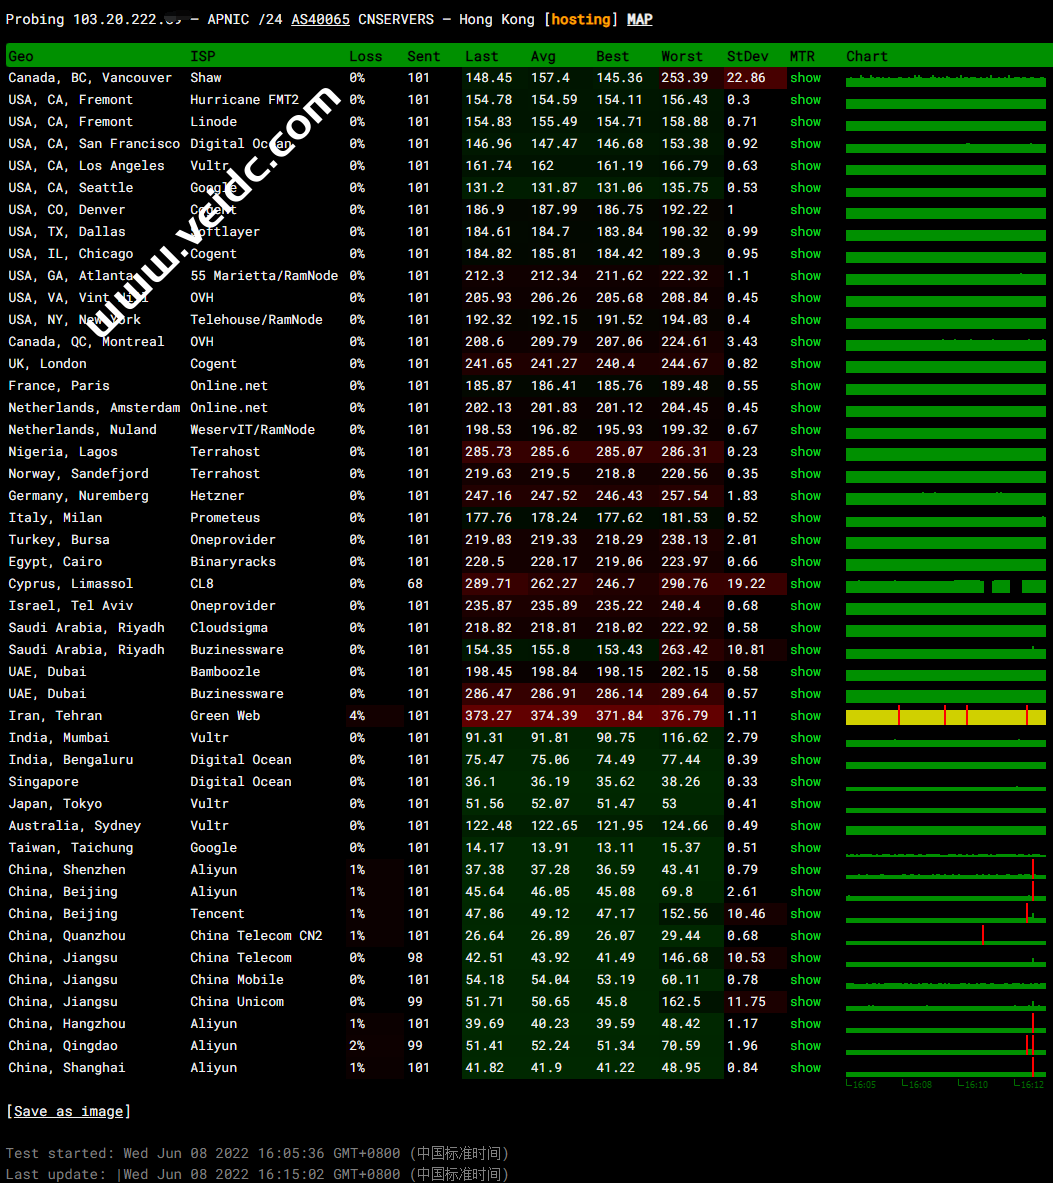Click the Cloudsigma ISP cell
This screenshot has height=1183, width=1053.
click(229, 628)
